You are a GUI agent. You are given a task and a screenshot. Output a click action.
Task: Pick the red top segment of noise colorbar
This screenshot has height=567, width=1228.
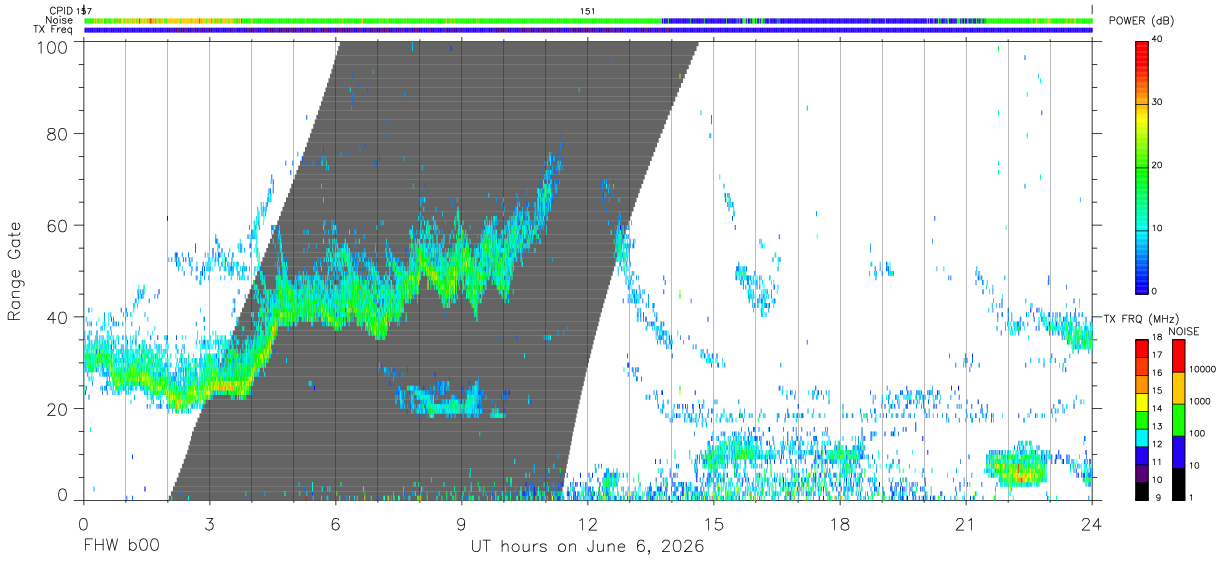click(x=1179, y=356)
